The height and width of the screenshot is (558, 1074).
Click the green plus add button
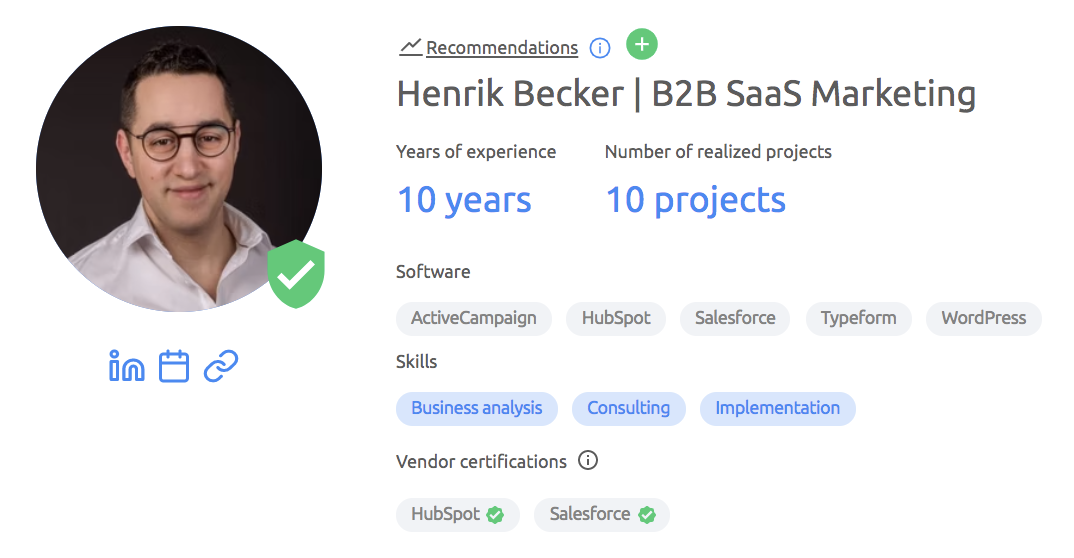642,45
